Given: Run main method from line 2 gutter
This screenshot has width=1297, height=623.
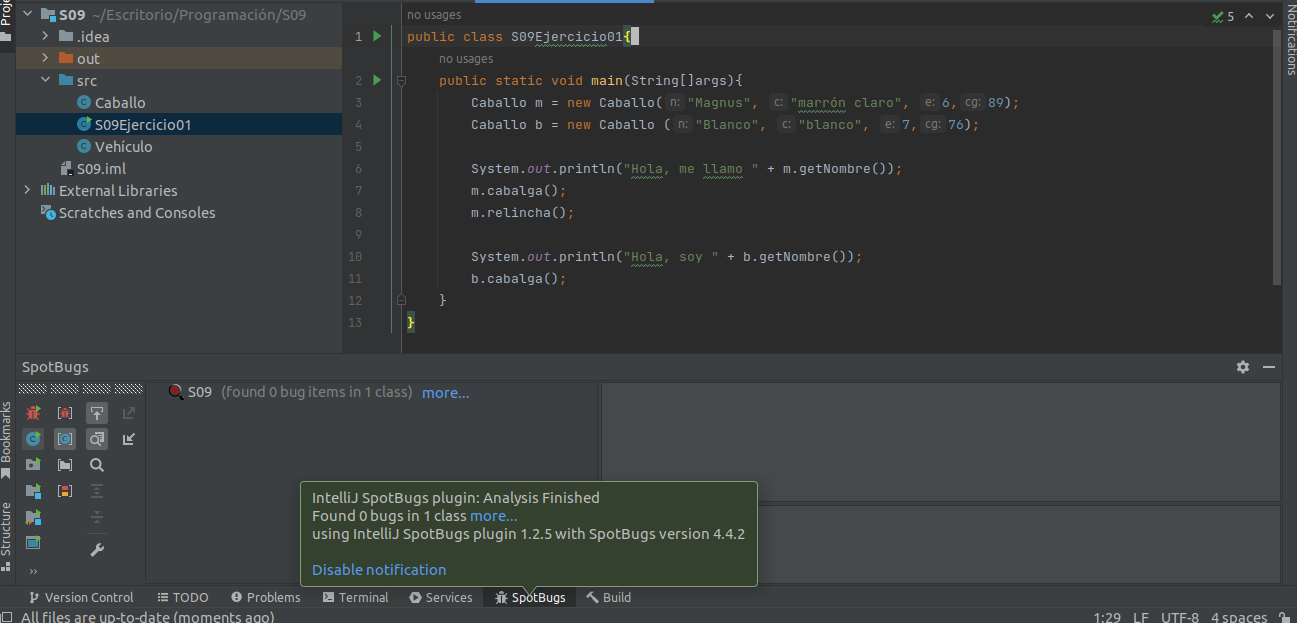Looking at the screenshot, I should (x=377, y=80).
